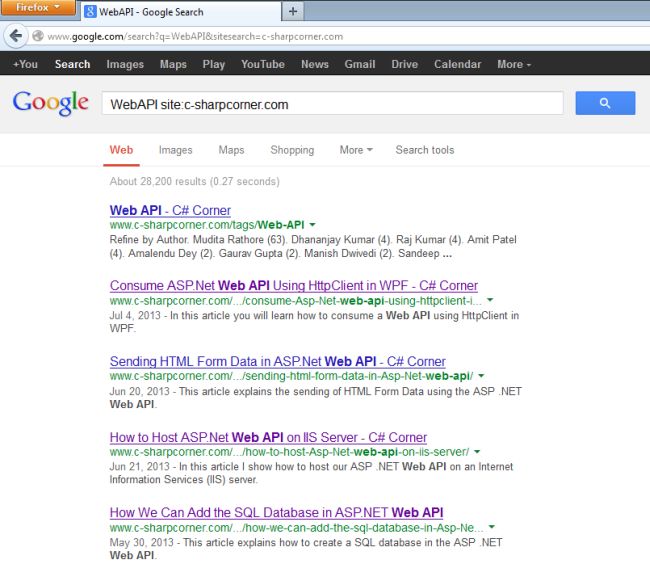
Task: Open Consume ASP.Net Web API result link
Action: (294, 286)
